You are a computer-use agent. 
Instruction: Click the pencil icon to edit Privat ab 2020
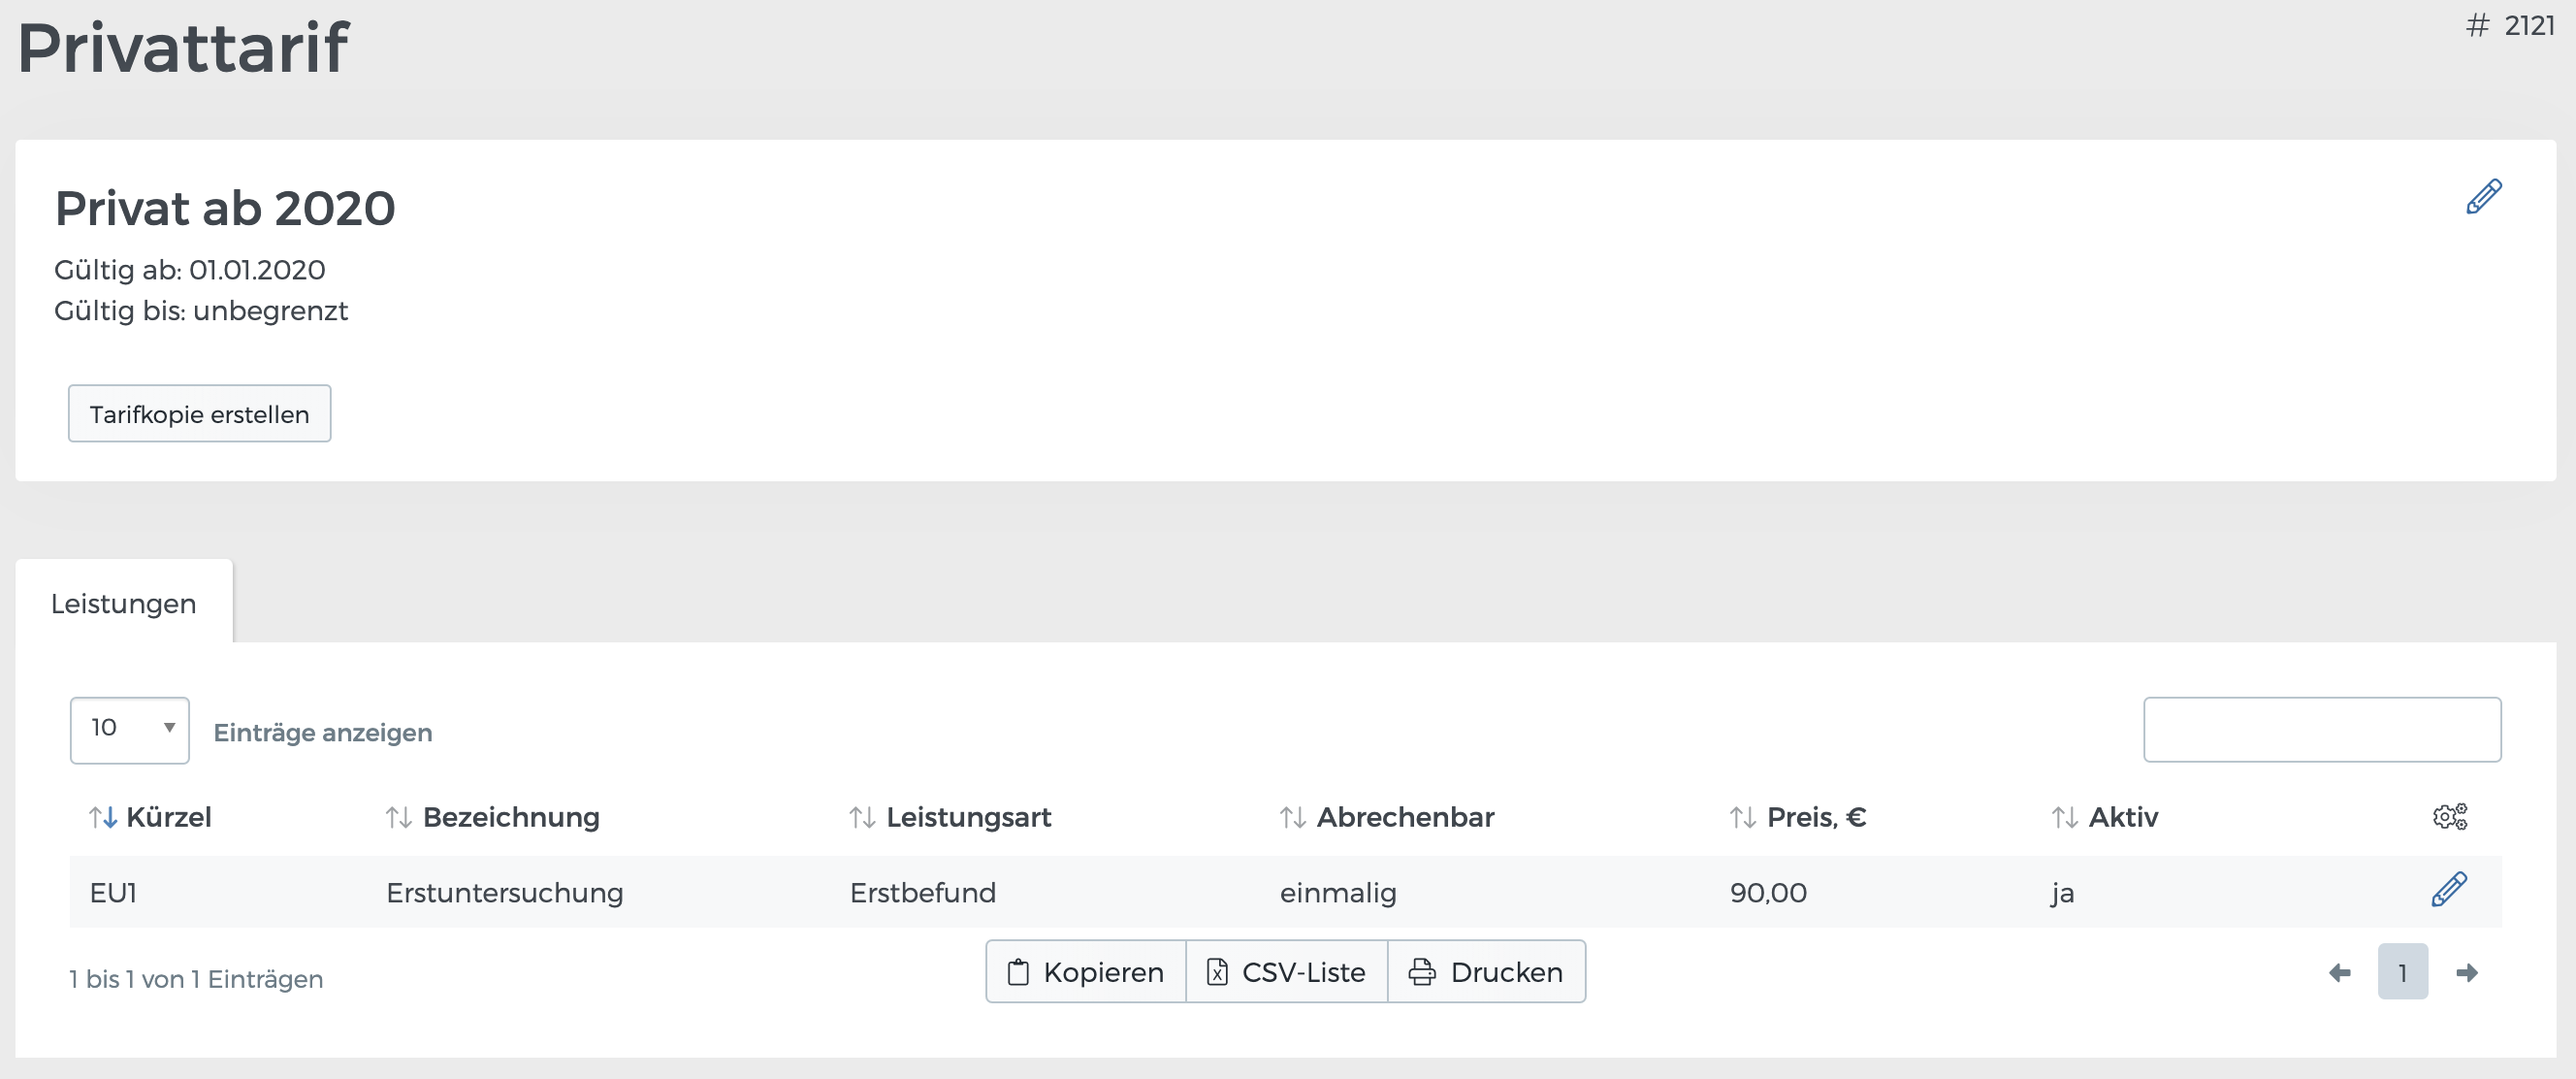[2484, 197]
